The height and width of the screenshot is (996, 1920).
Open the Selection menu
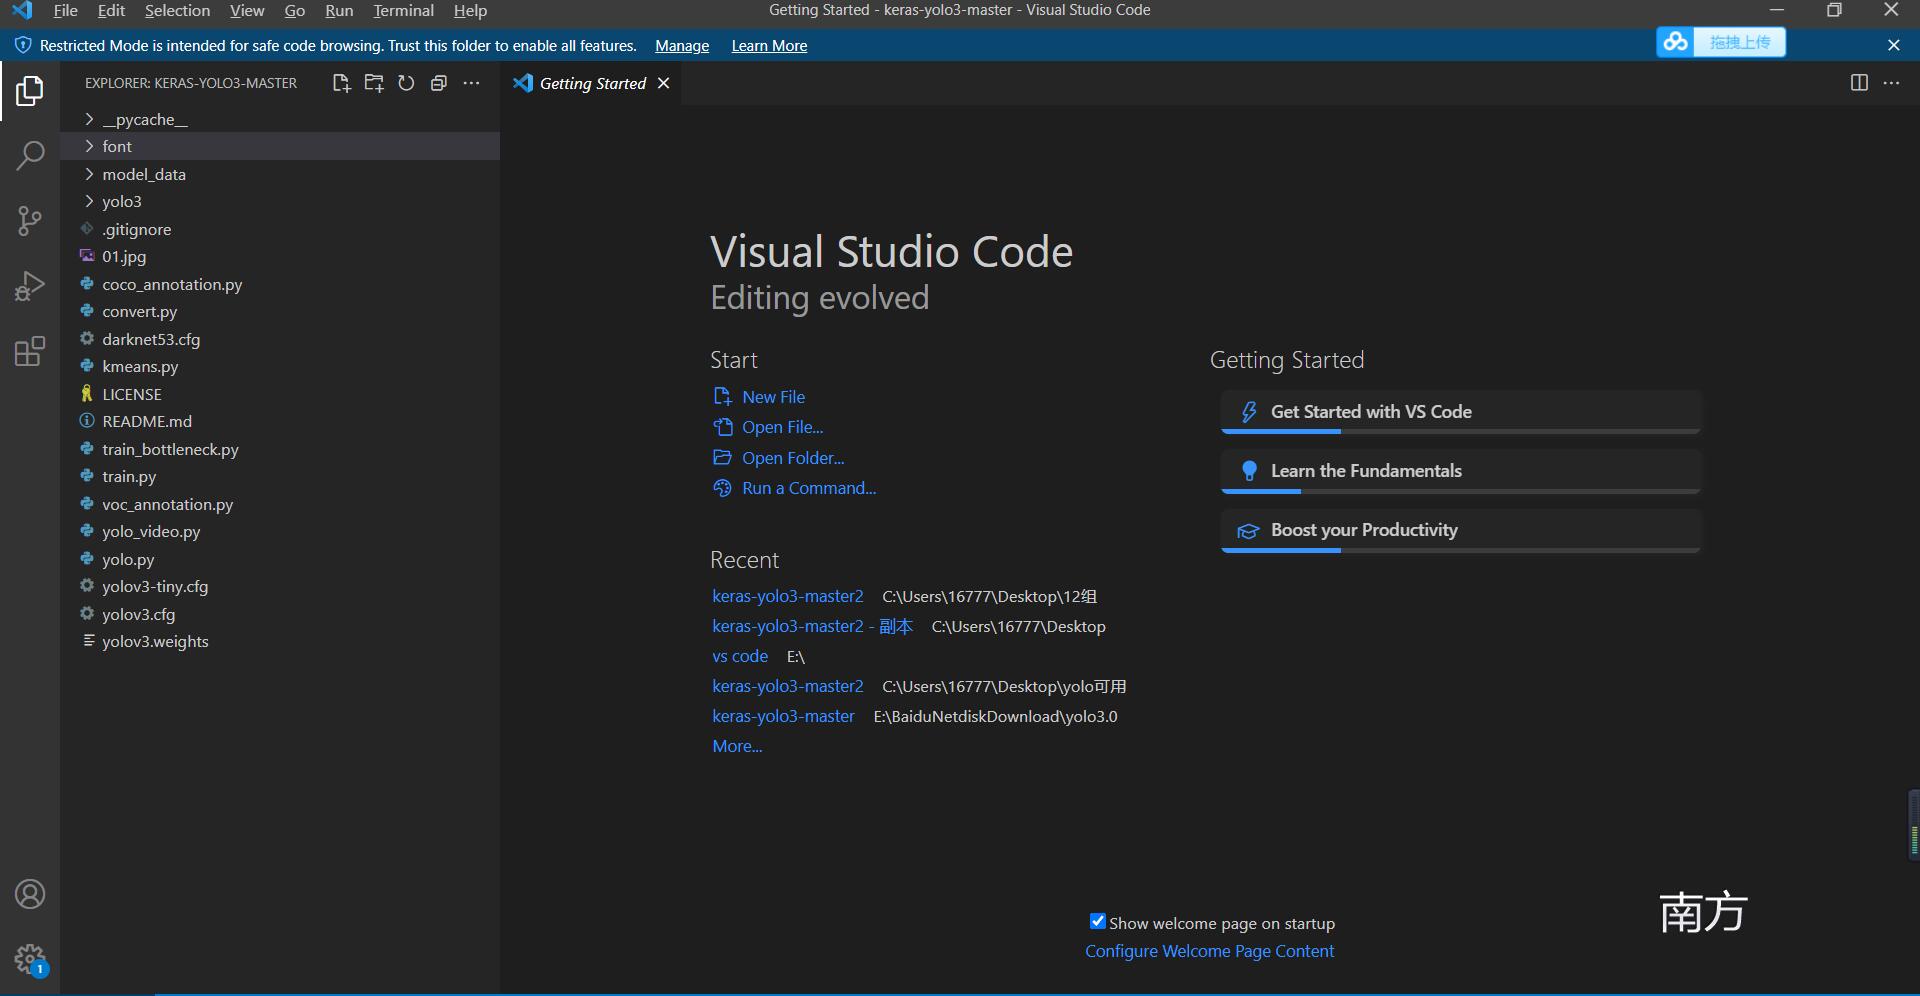click(177, 11)
